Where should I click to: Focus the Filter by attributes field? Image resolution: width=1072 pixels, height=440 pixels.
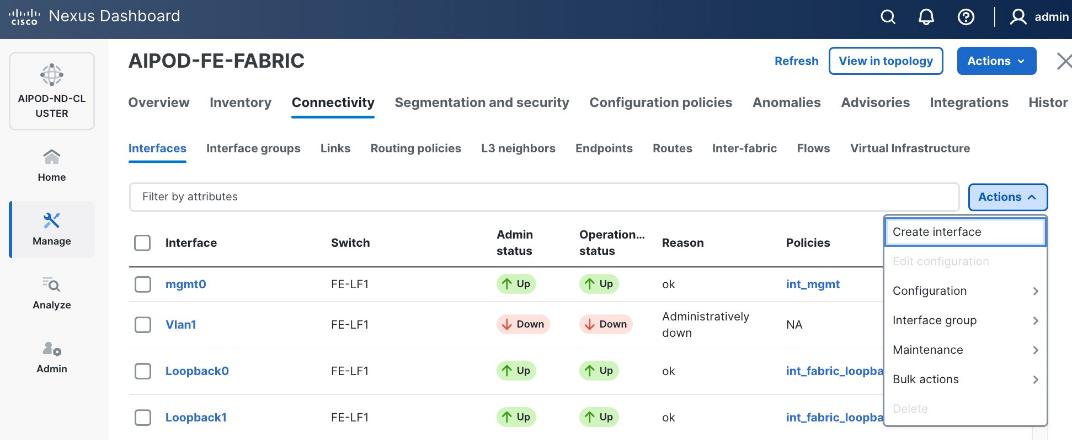(545, 197)
